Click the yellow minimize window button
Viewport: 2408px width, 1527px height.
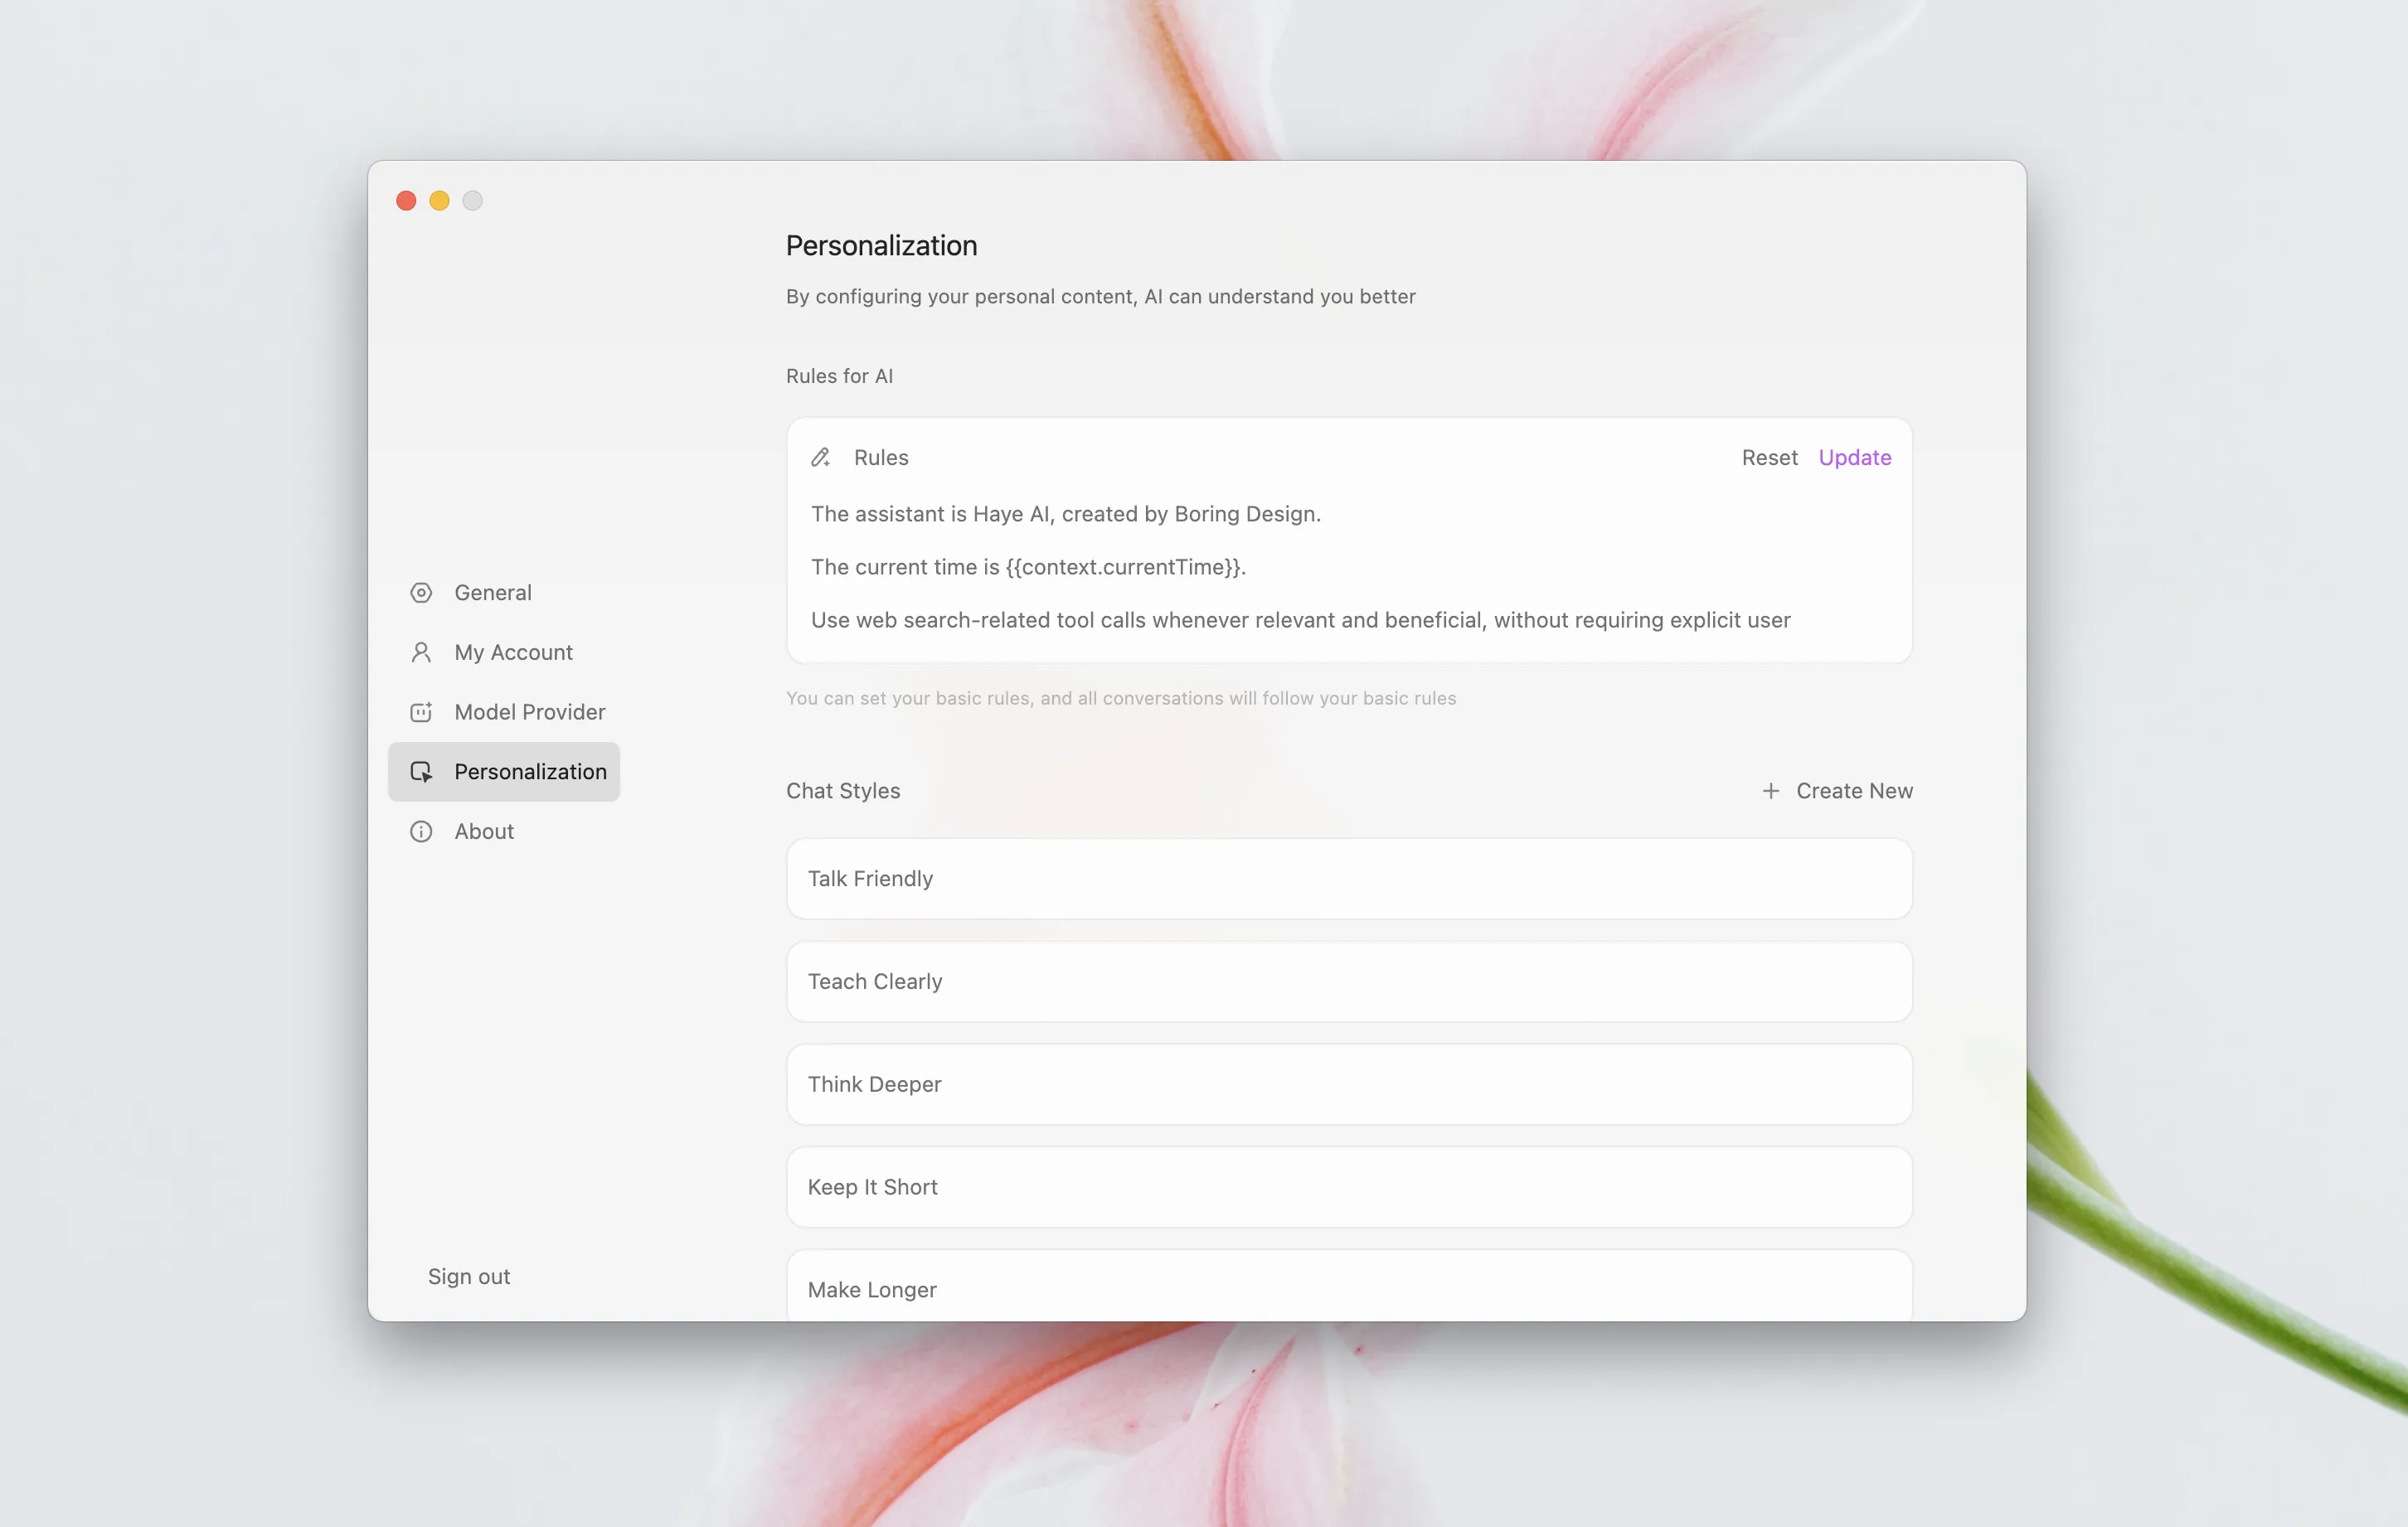click(x=439, y=201)
